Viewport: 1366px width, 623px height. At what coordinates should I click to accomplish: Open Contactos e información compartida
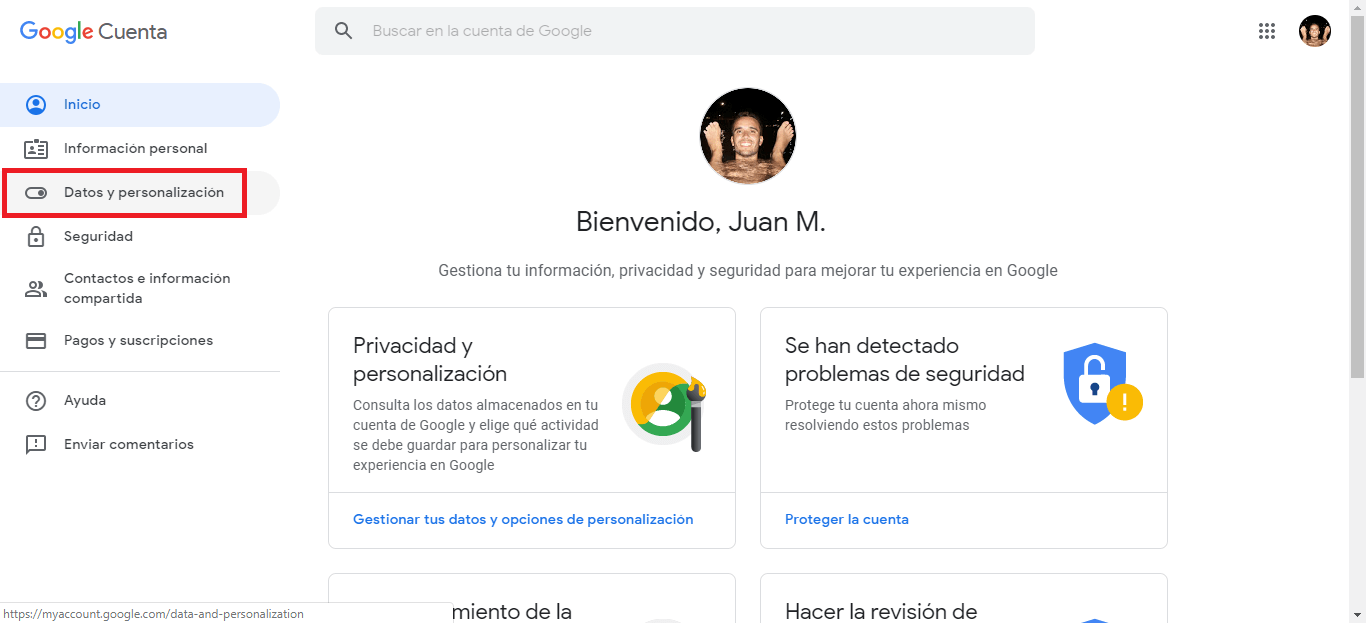pyautogui.click(x=140, y=289)
